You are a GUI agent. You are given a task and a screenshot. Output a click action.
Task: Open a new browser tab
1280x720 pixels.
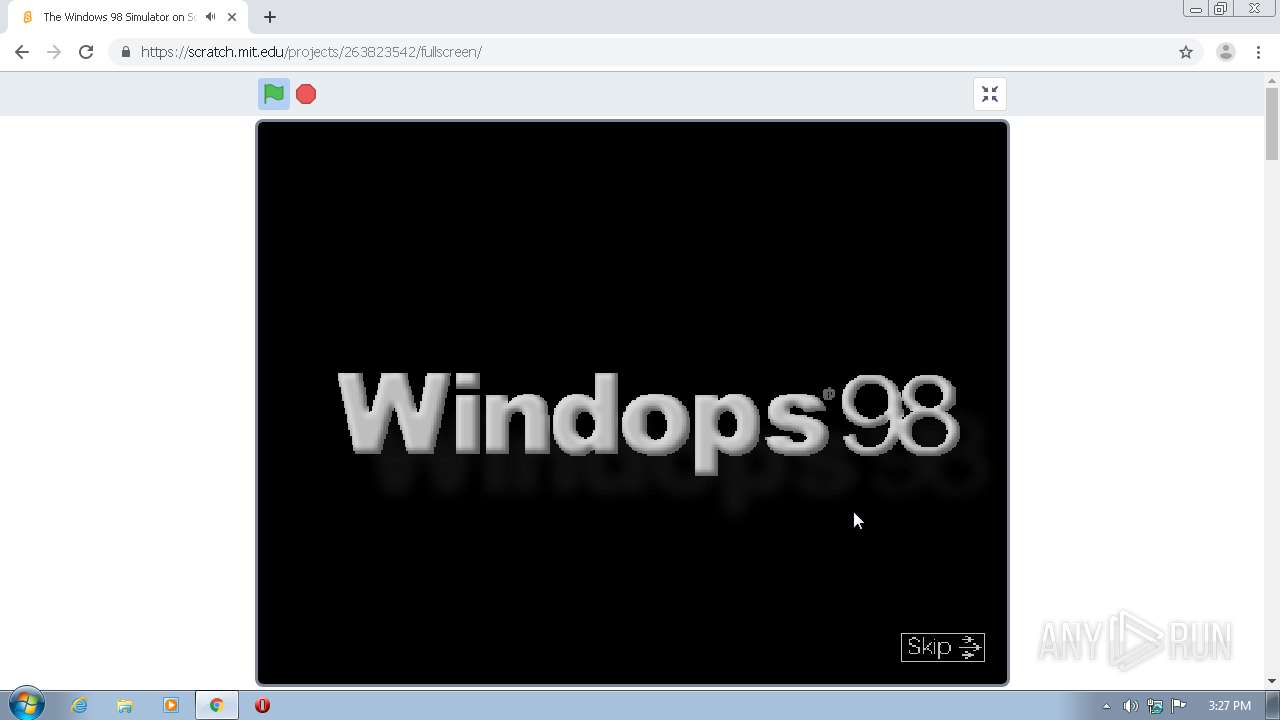(270, 17)
